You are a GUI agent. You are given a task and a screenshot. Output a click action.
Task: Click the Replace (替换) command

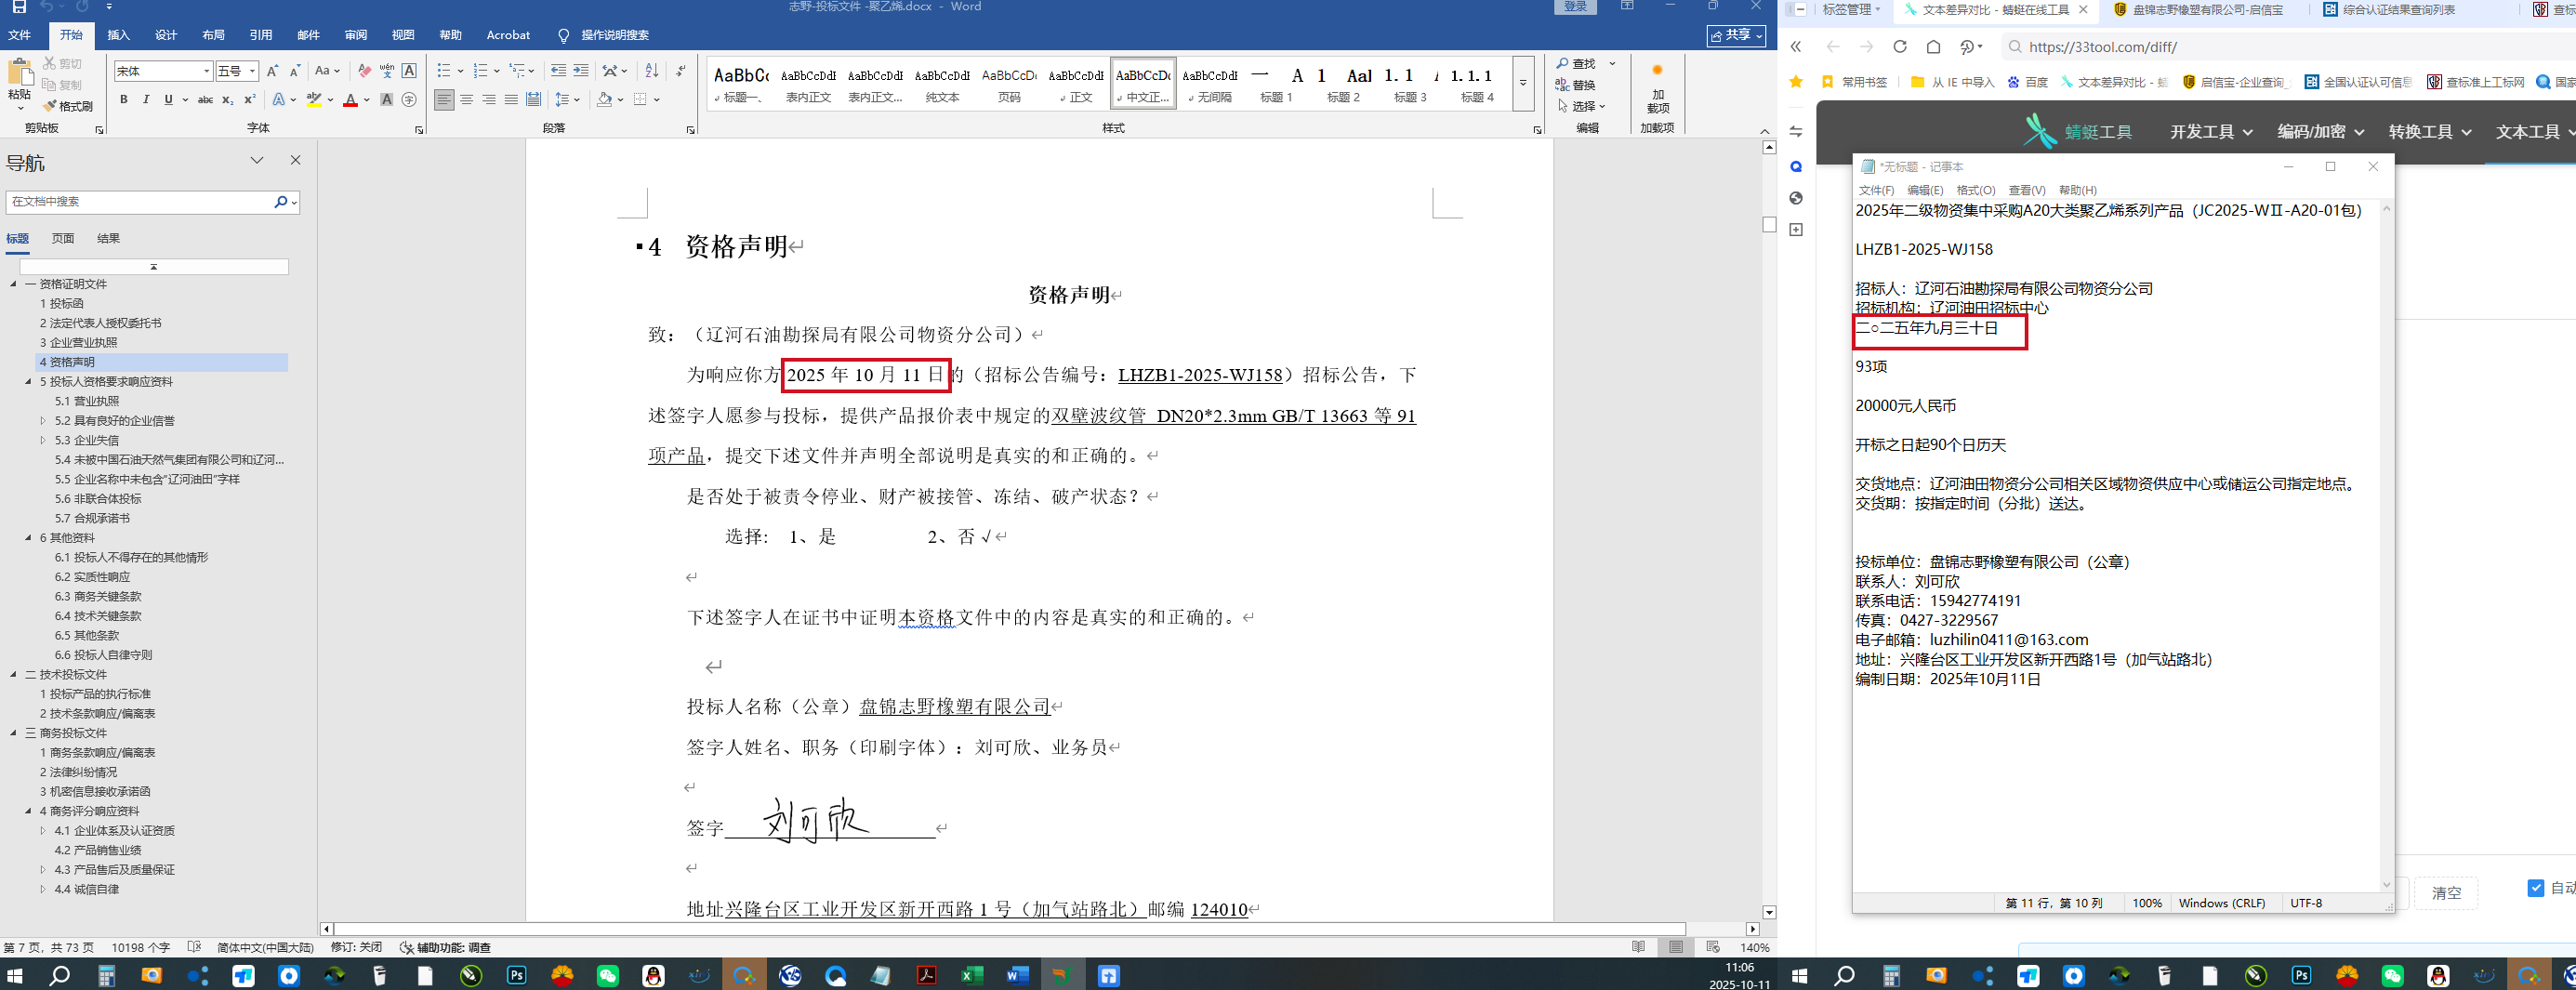click(x=1577, y=85)
